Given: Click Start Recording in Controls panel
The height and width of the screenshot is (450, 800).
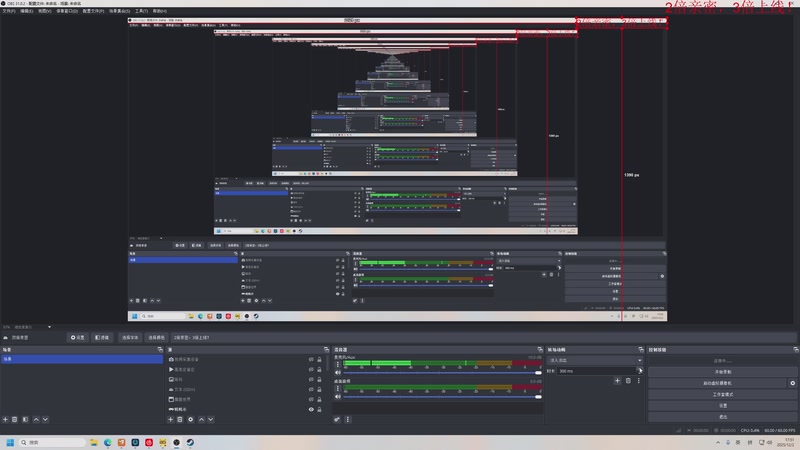Looking at the screenshot, I should [x=722, y=372].
